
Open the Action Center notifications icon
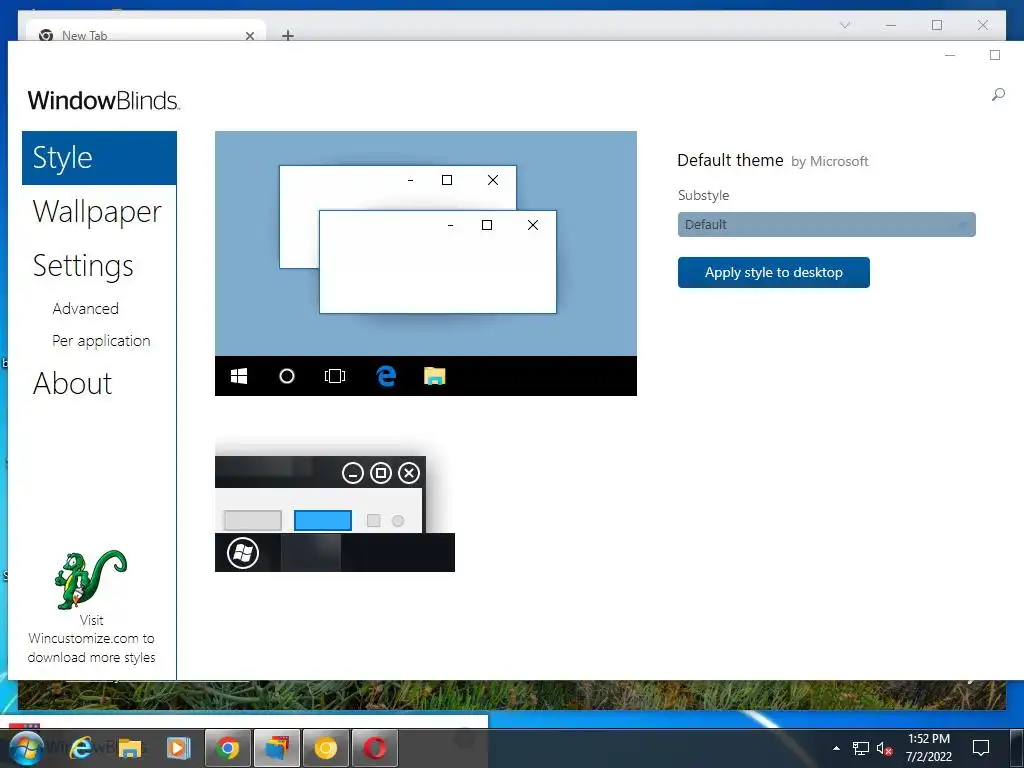pos(981,748)
